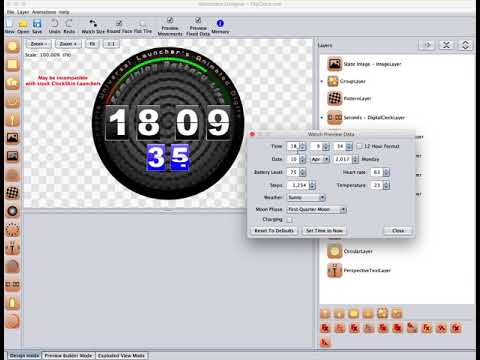This screenshot has height=360, width=480.
Task: Click the Set Time to Now button
Action: (324, 231)
